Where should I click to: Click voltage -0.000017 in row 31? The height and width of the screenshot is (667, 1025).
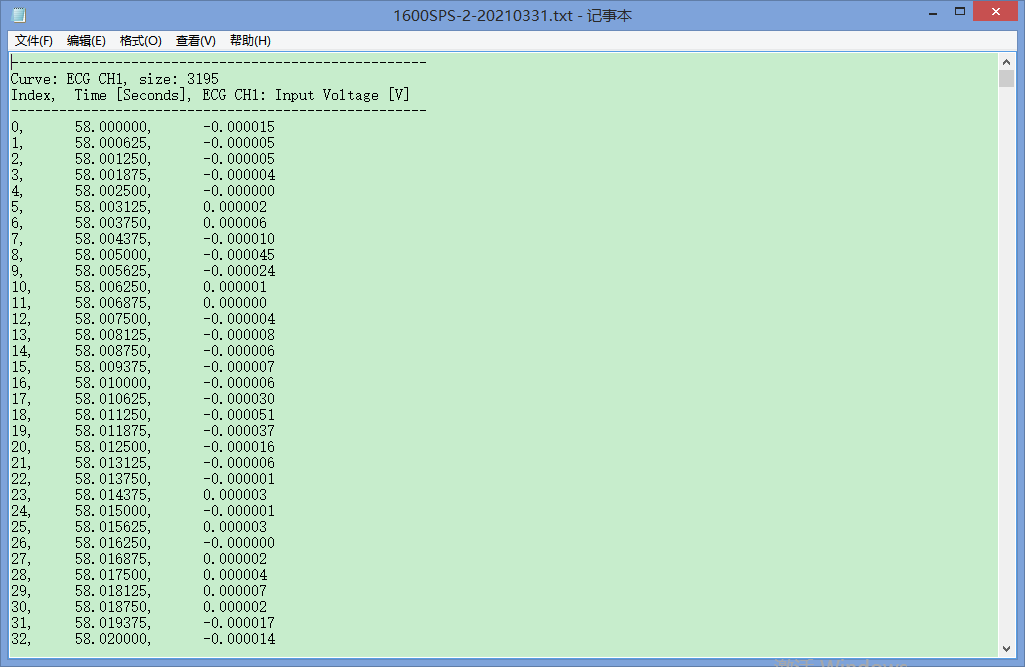(239, 624)
